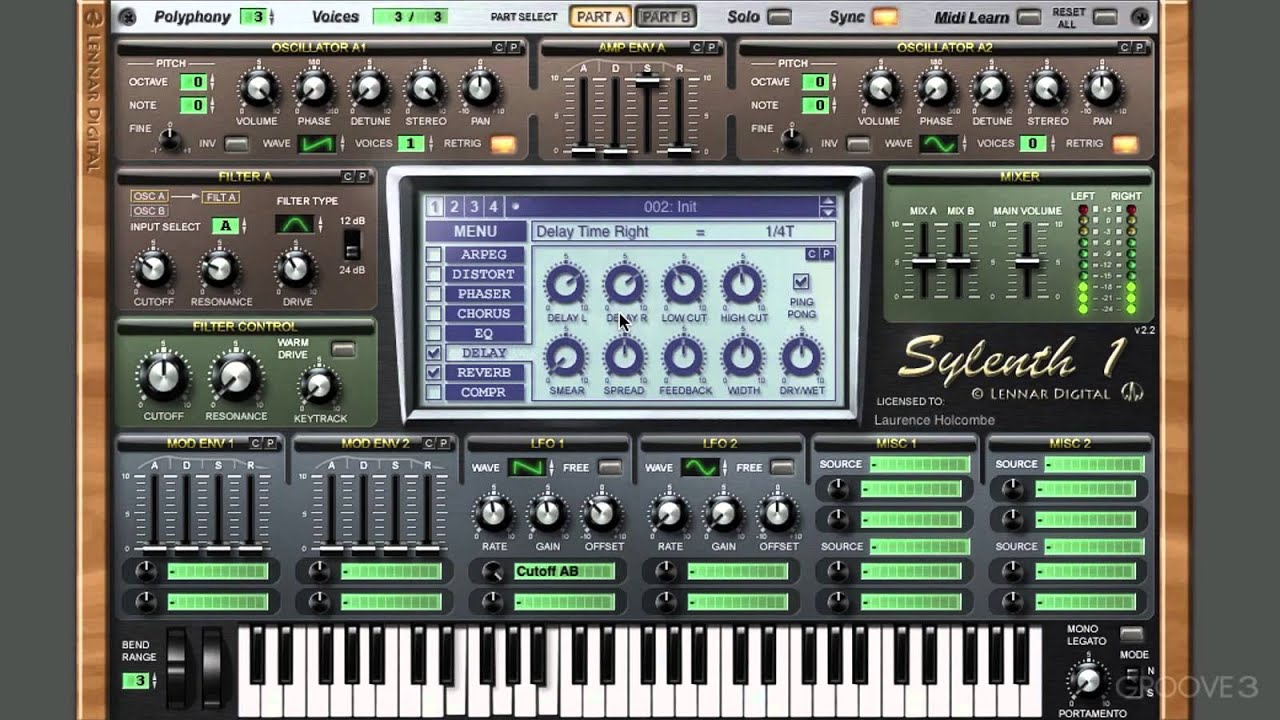Click Oscillator A1 Fine tune knob
The width and height of the screenshot is (1280, 720).
(171, 140)
